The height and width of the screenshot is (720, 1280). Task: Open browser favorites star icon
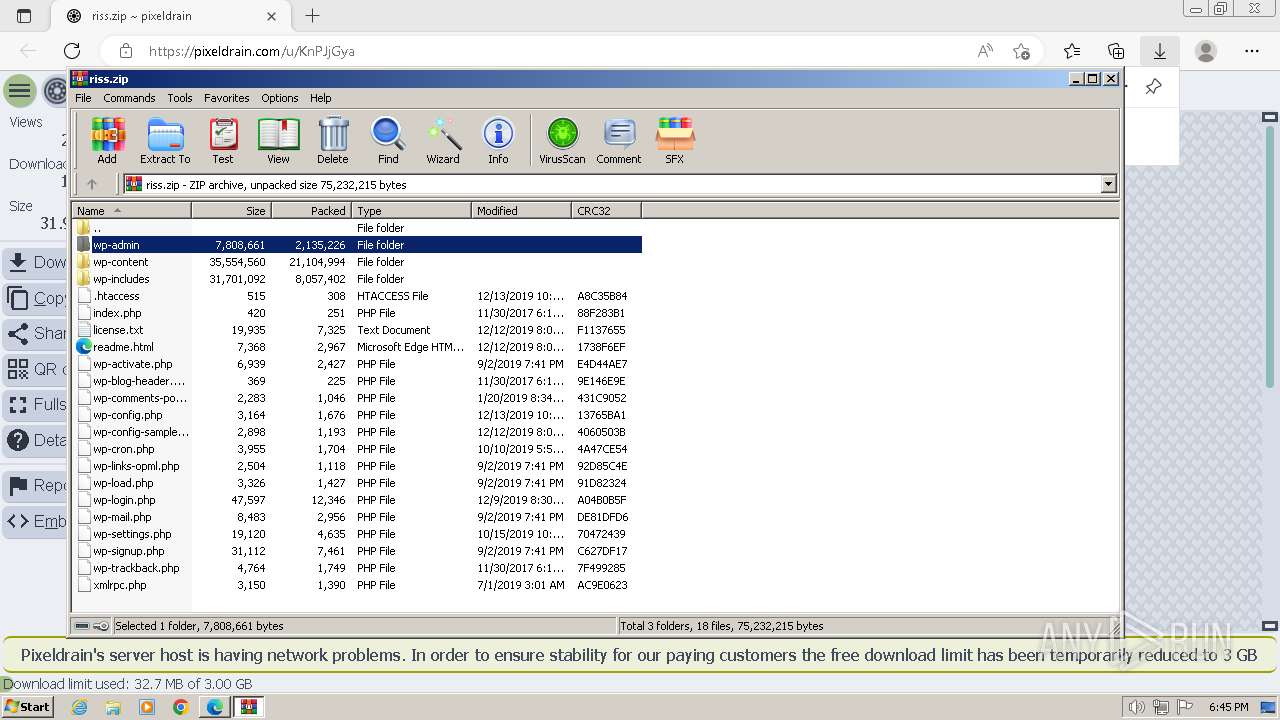point(1072,51)
